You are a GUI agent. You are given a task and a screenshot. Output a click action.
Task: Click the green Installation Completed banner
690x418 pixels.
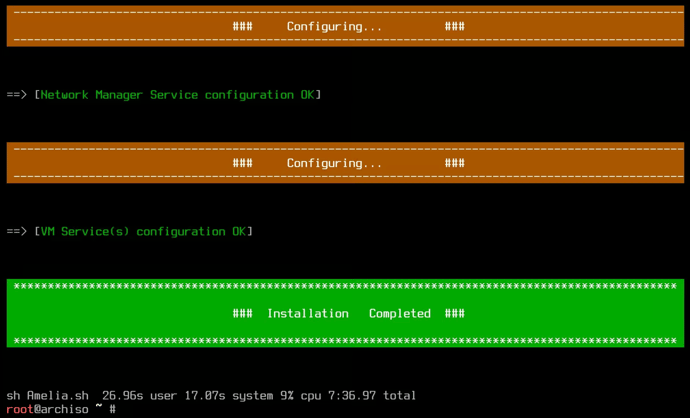click(x=345, y=313)
